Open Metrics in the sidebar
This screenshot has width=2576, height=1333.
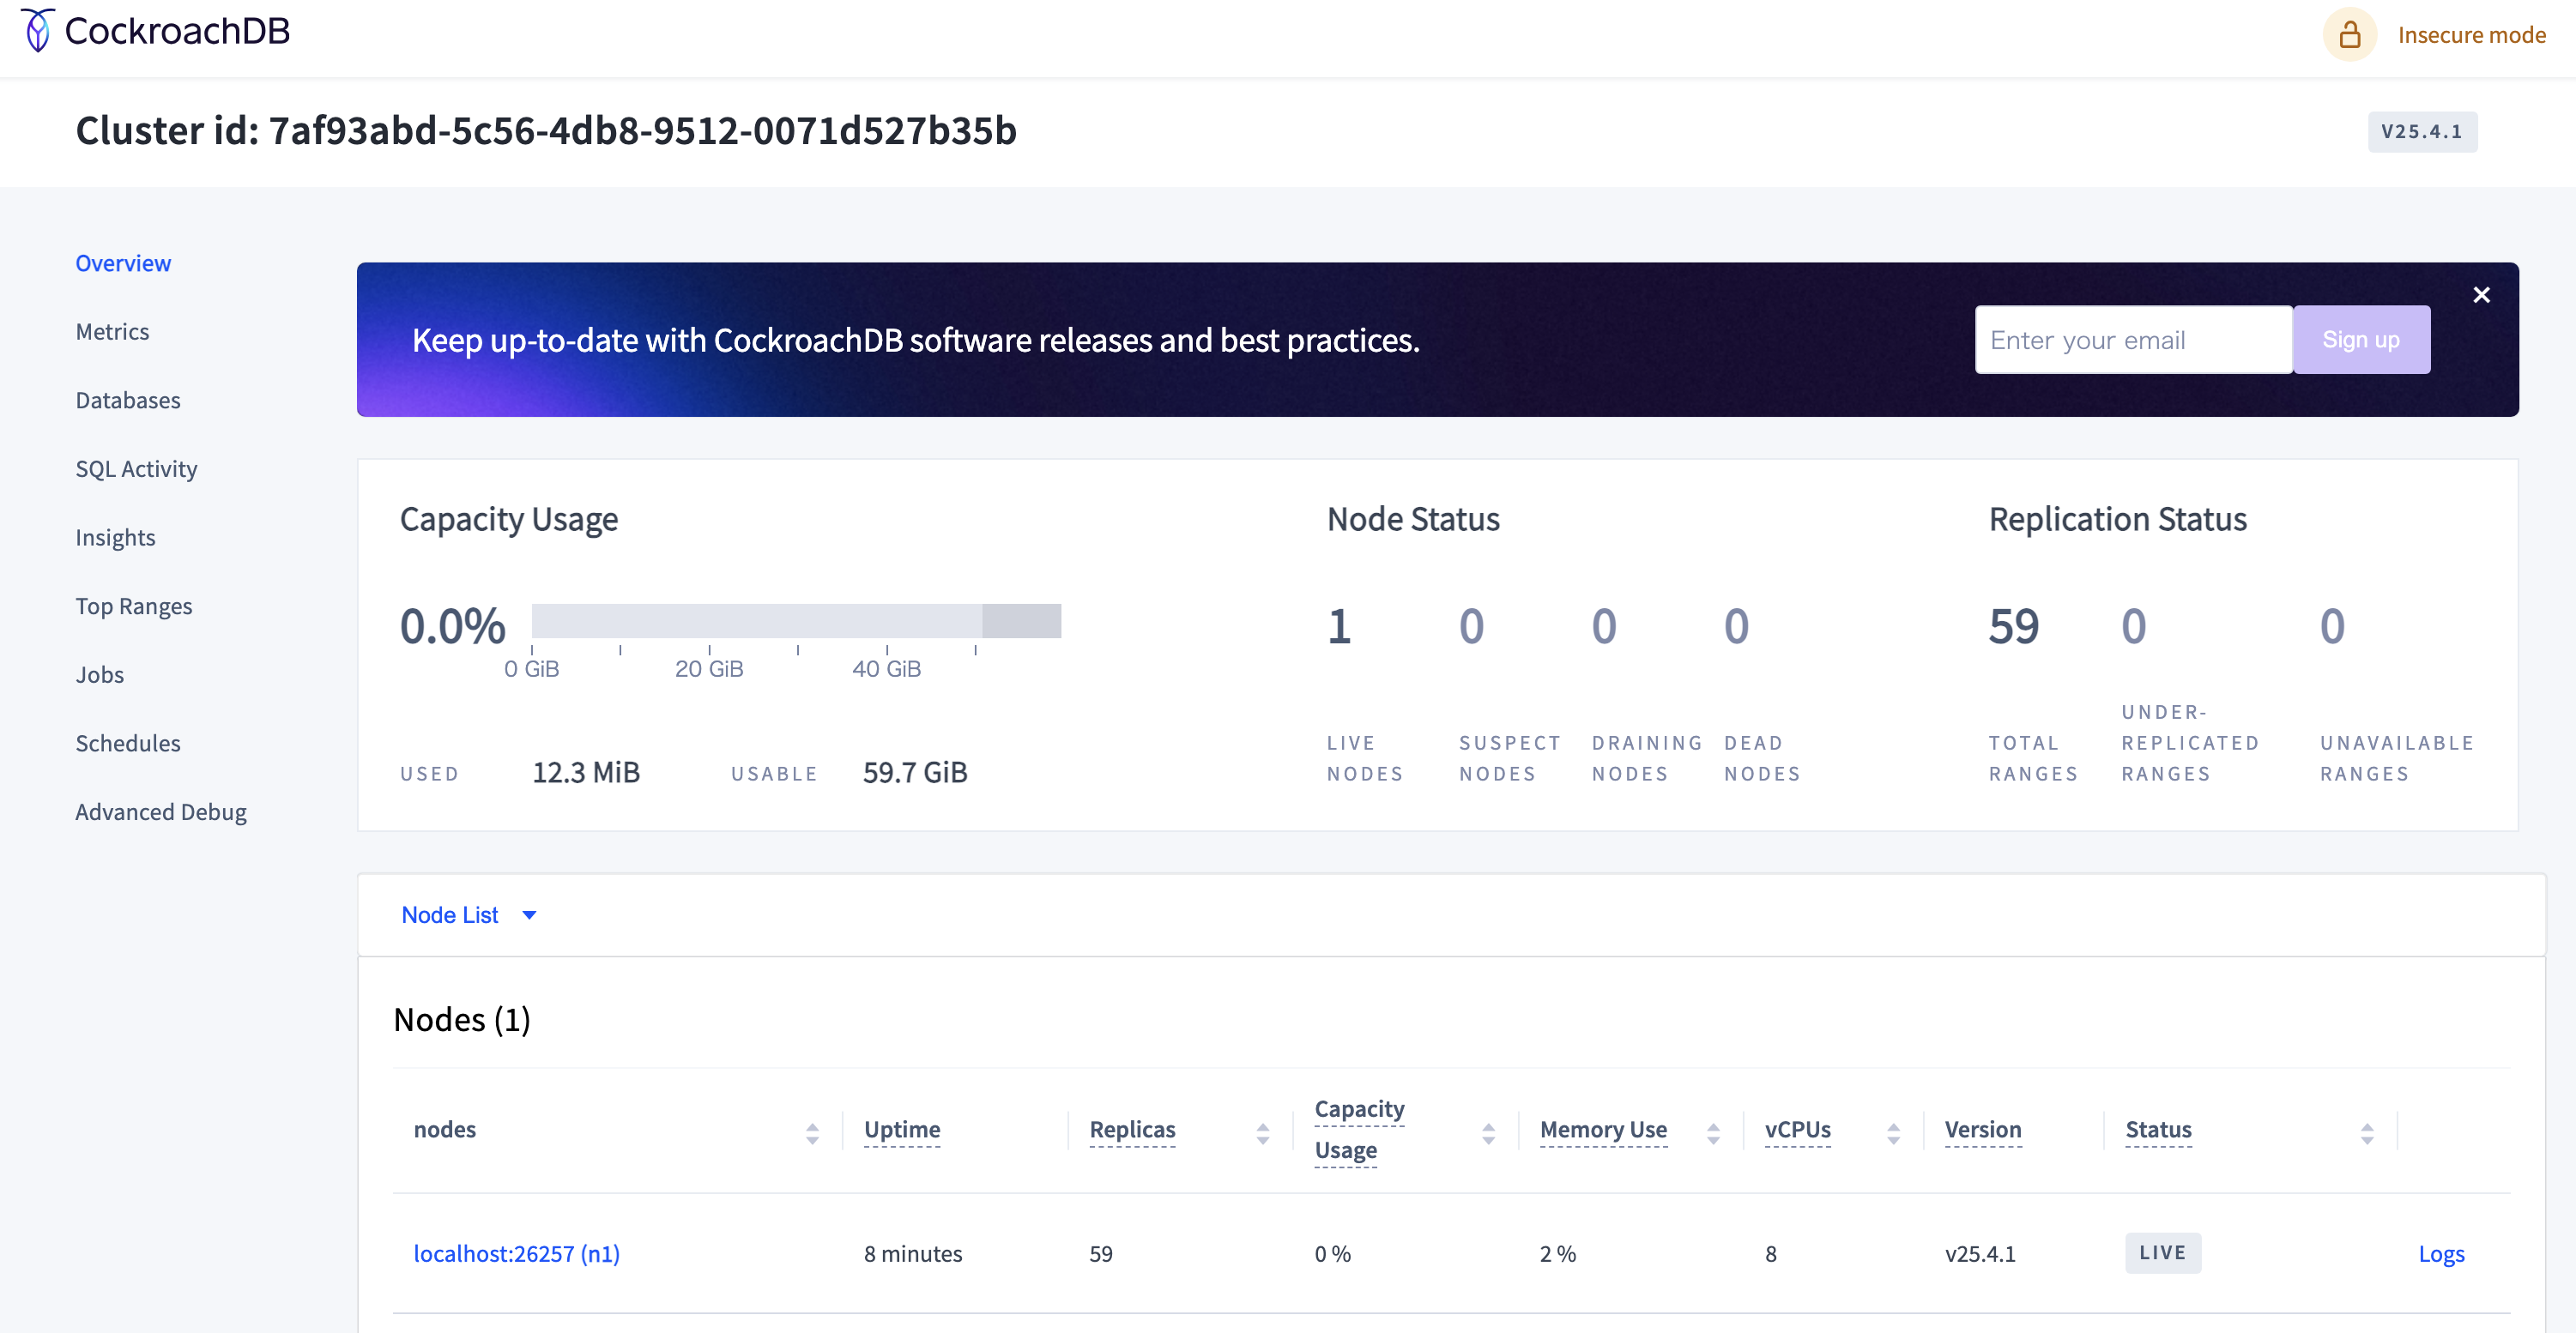[x=112, y=332]
